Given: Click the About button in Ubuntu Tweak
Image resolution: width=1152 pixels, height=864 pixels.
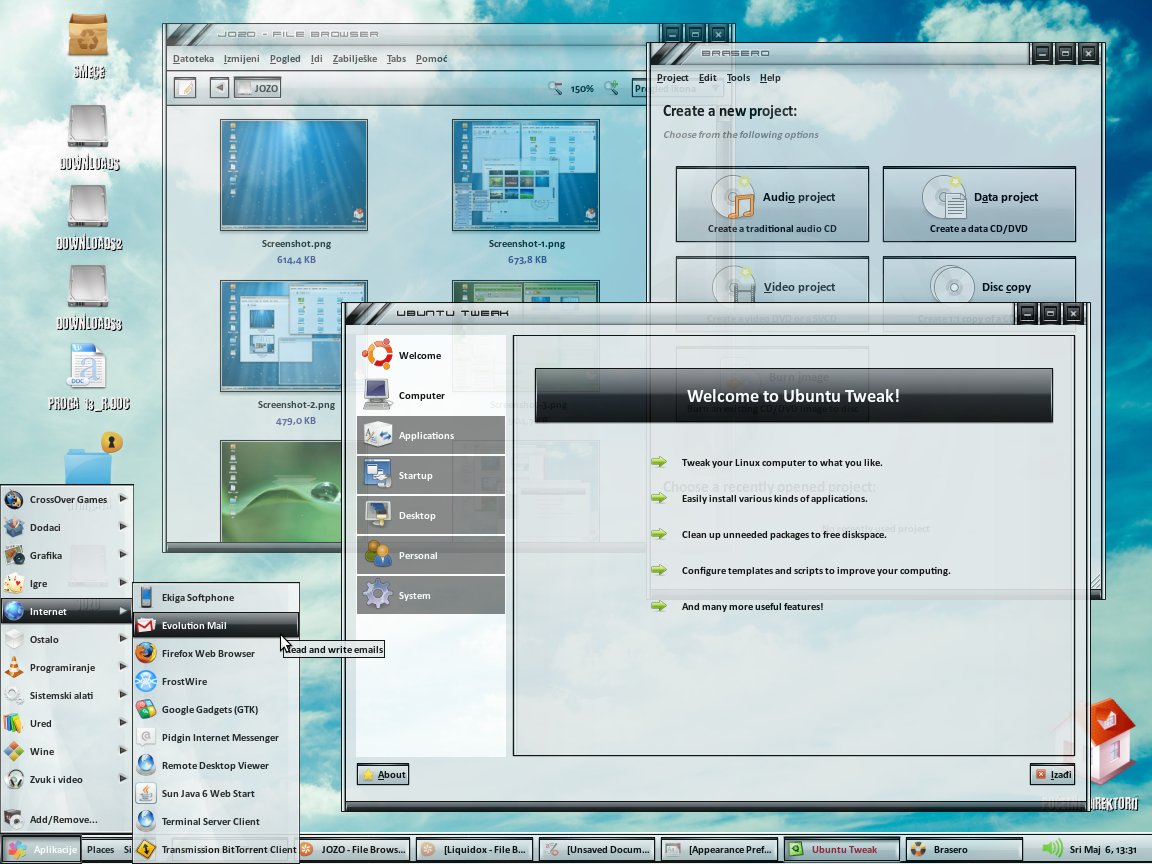Looking at the screenshot, I should click(383, 774).
